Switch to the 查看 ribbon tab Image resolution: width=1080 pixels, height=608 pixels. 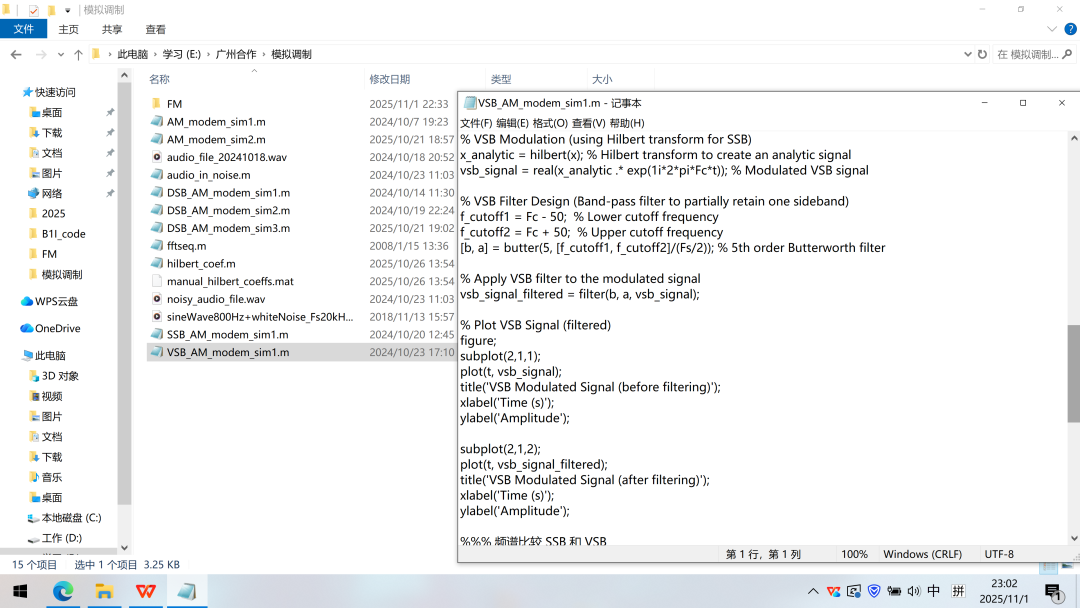[x=156, y=30]
